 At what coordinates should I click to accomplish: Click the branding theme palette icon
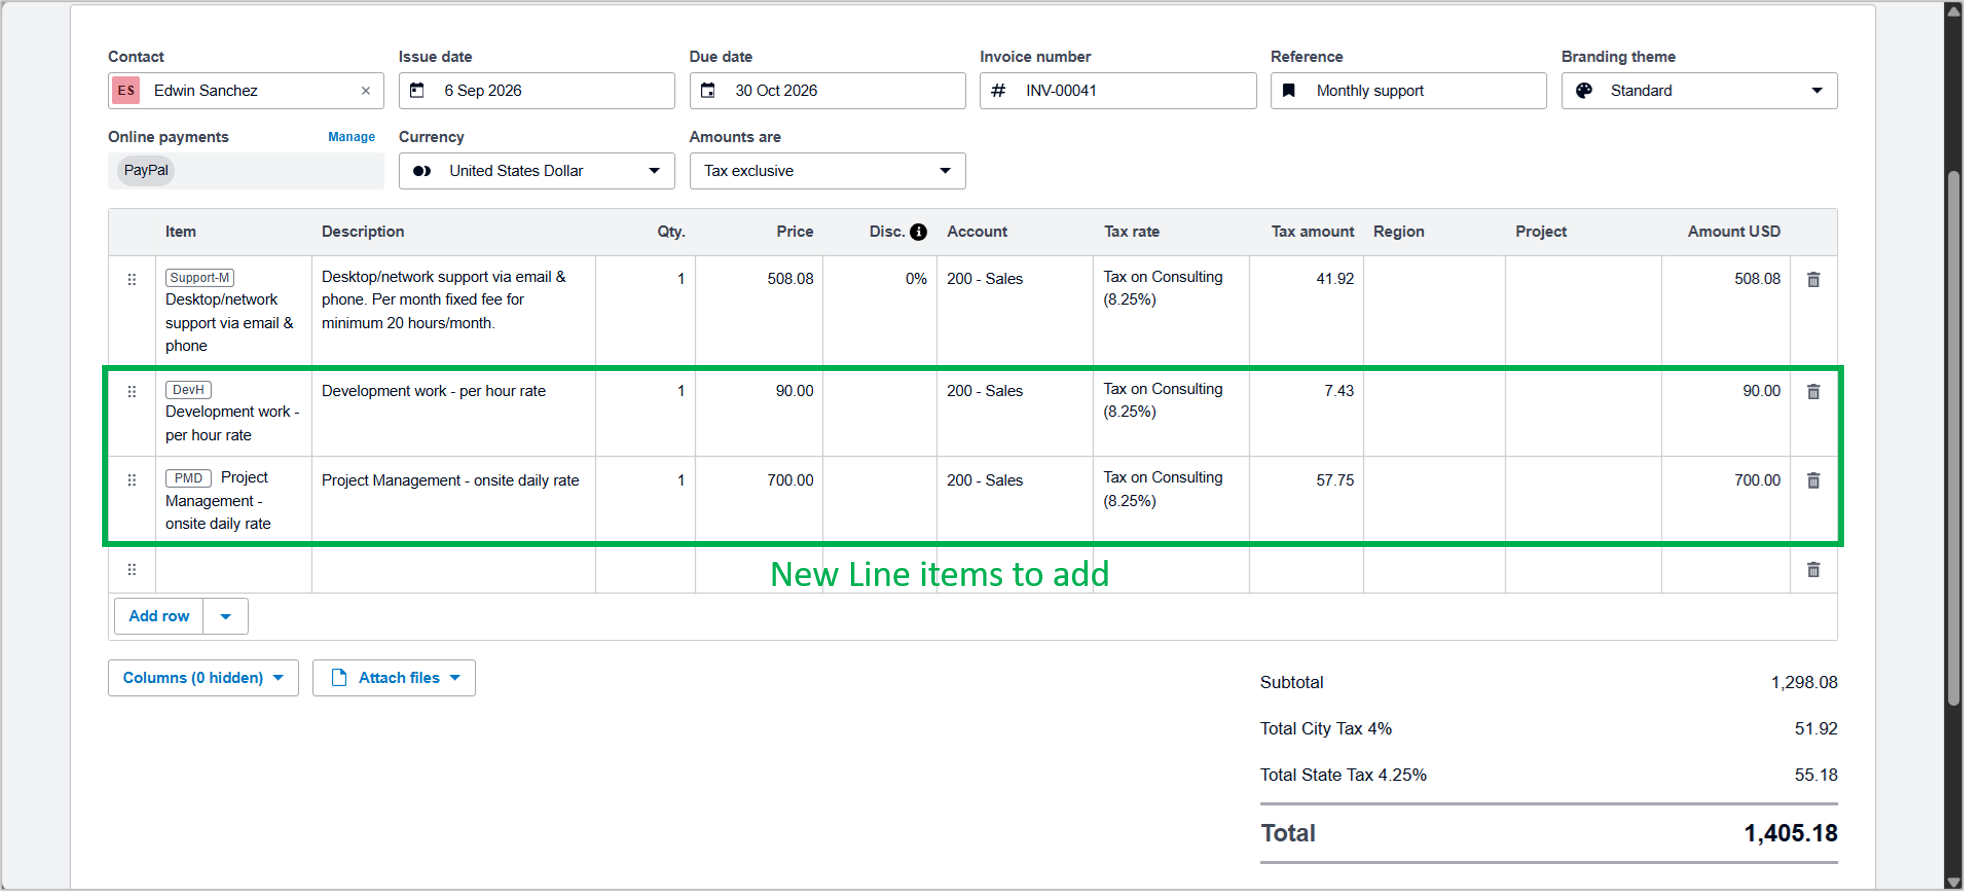(1584, 91)
